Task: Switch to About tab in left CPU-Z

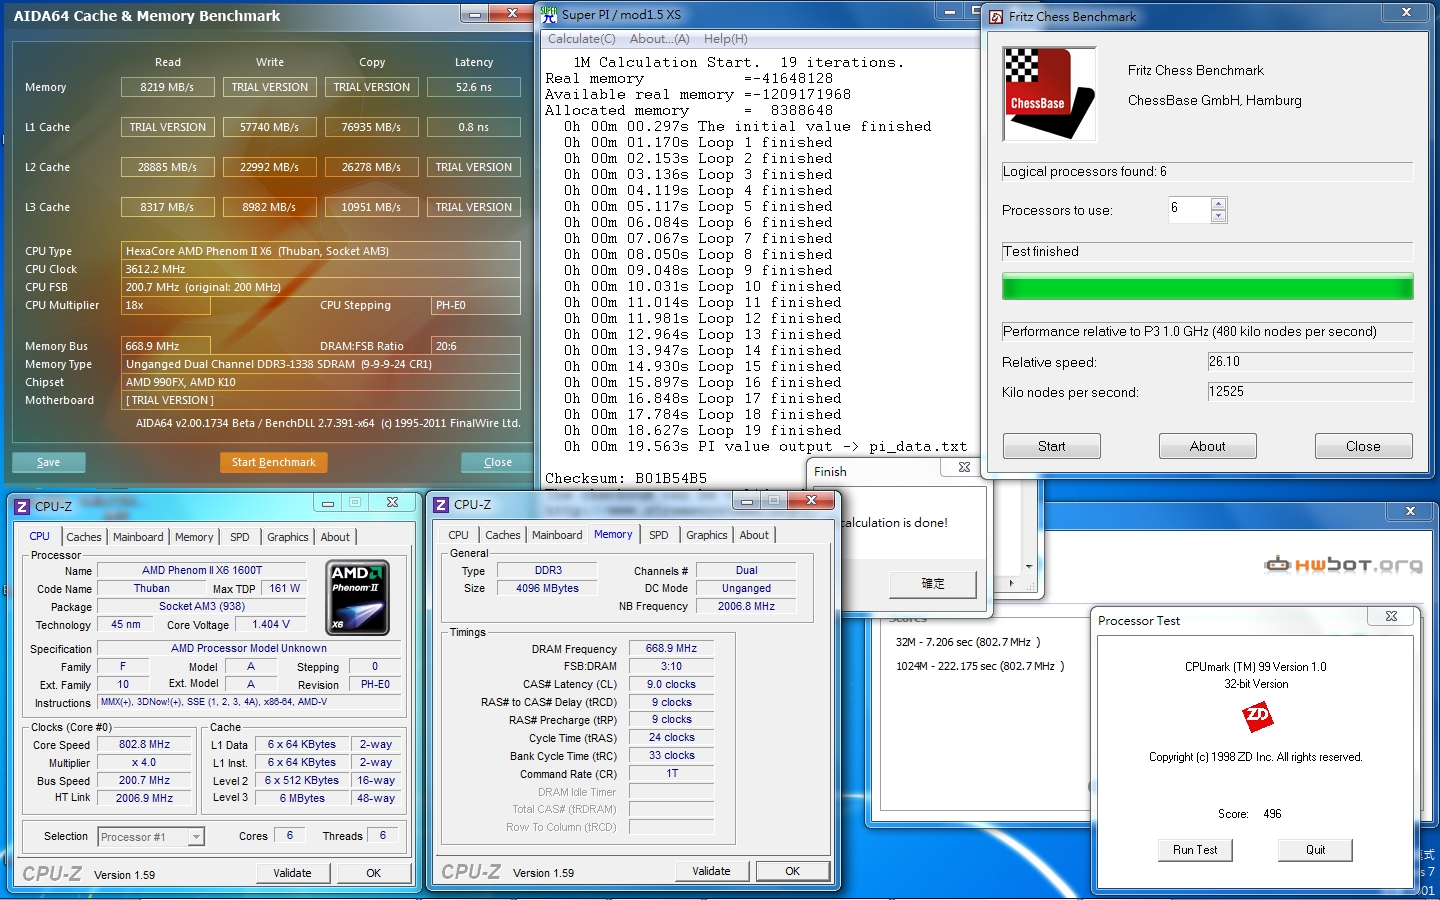Action: pyautogui.click(x=335, y=537)
